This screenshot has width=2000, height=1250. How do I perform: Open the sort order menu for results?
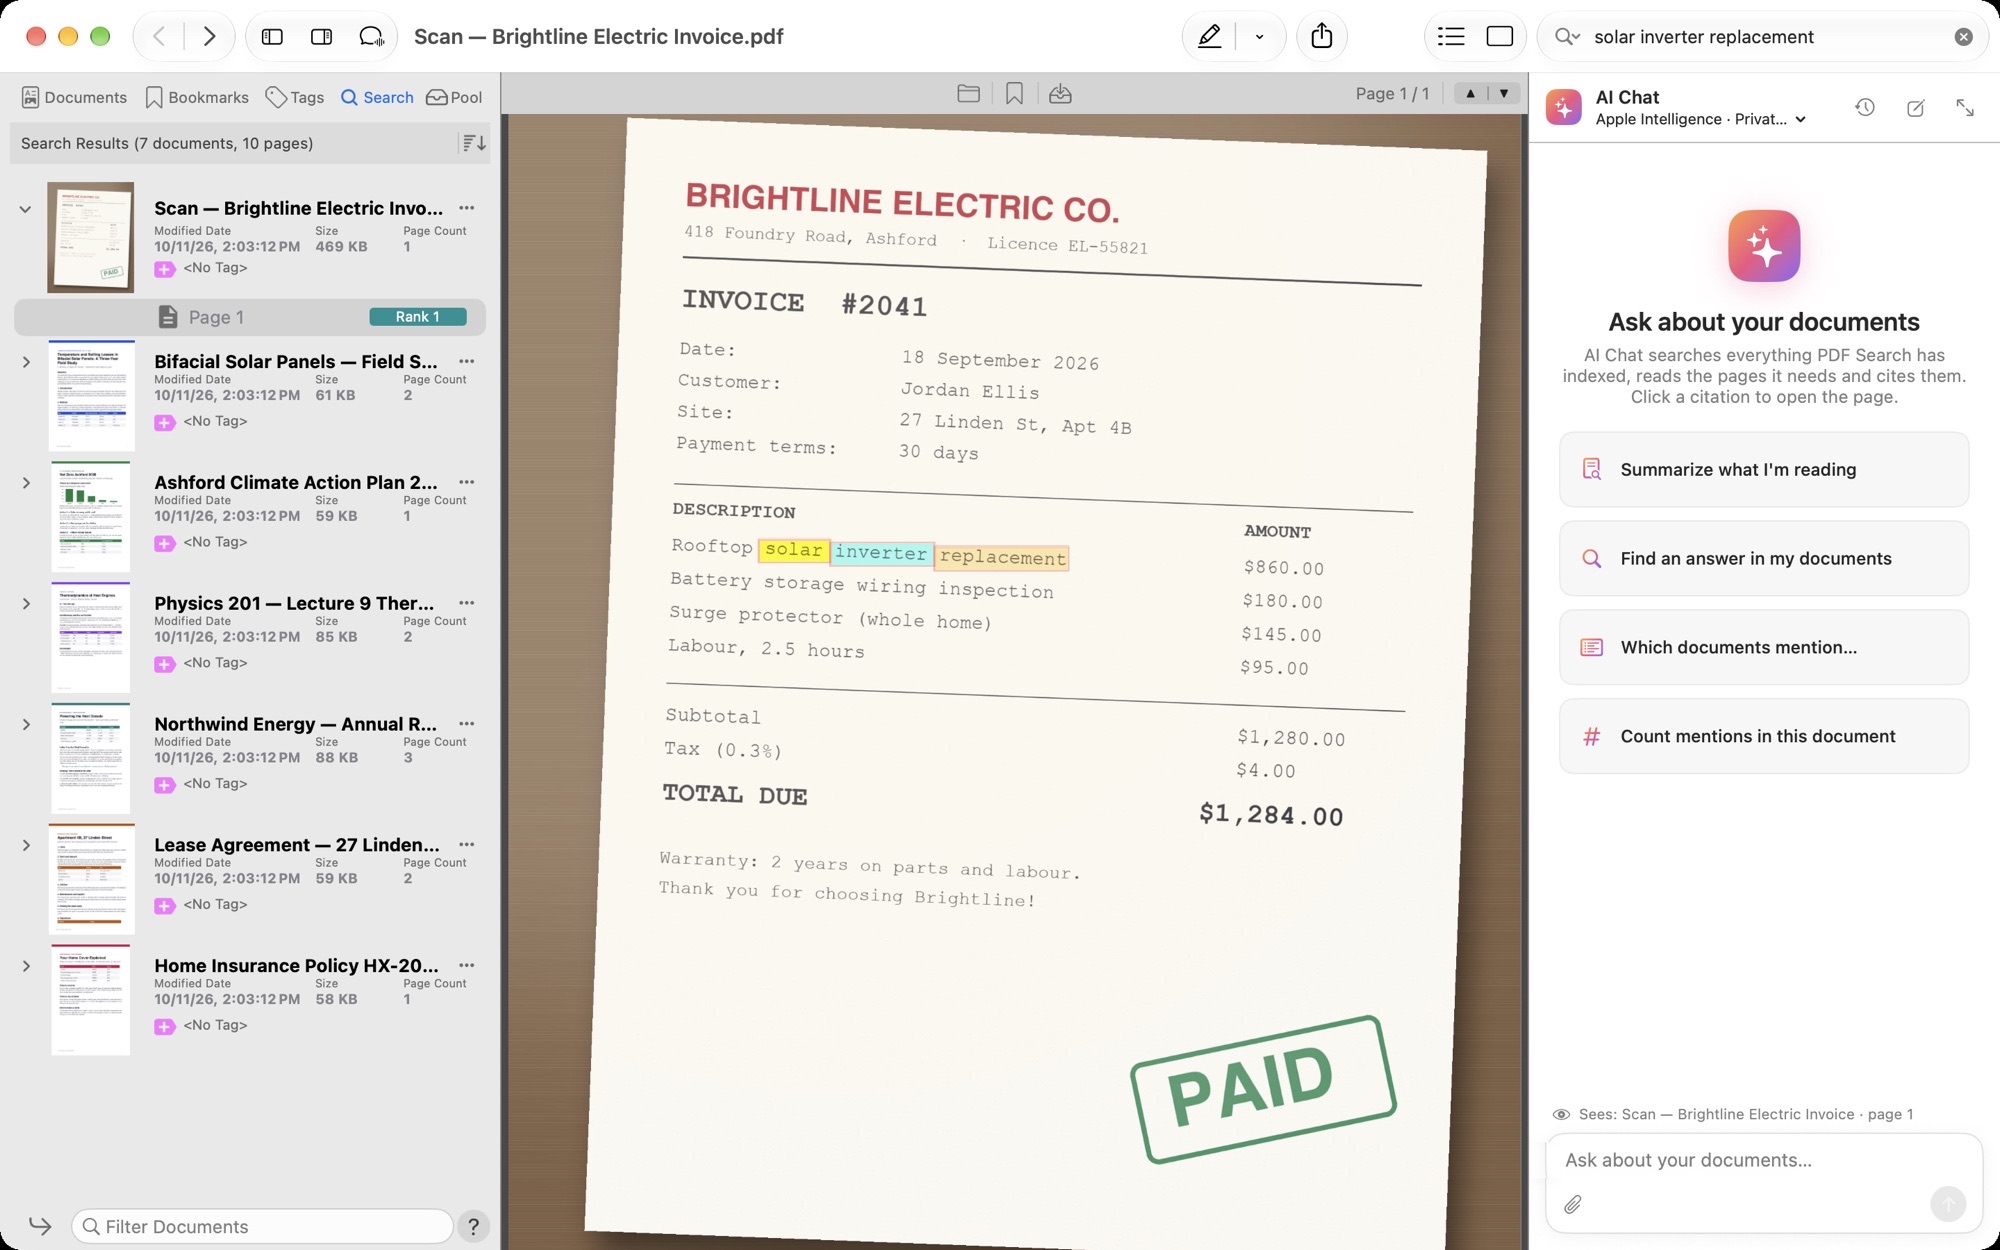point(474,143)
